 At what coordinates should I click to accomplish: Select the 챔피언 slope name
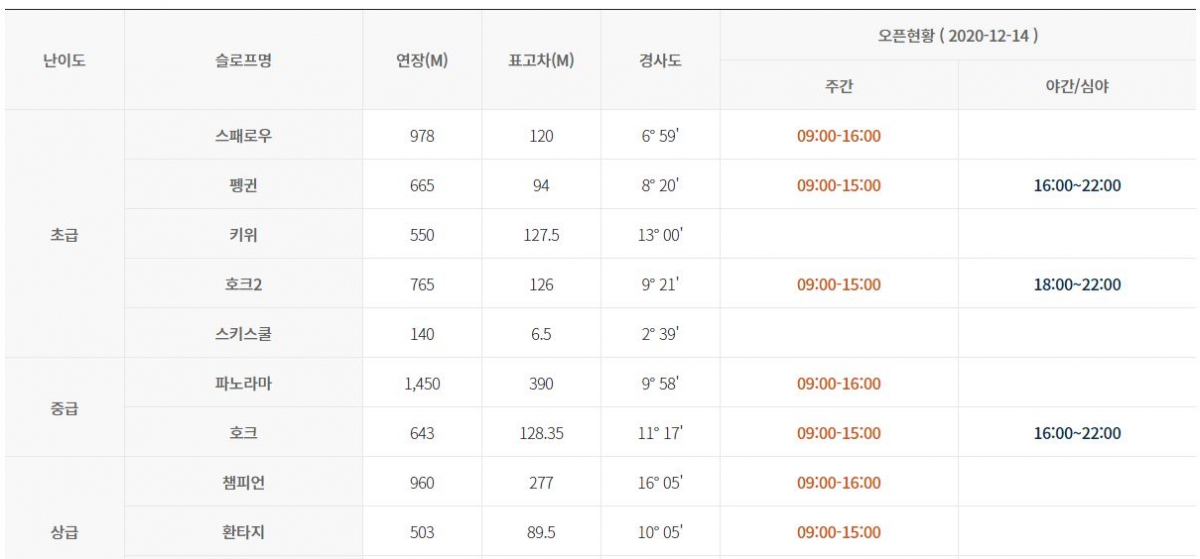click(243, 483)
